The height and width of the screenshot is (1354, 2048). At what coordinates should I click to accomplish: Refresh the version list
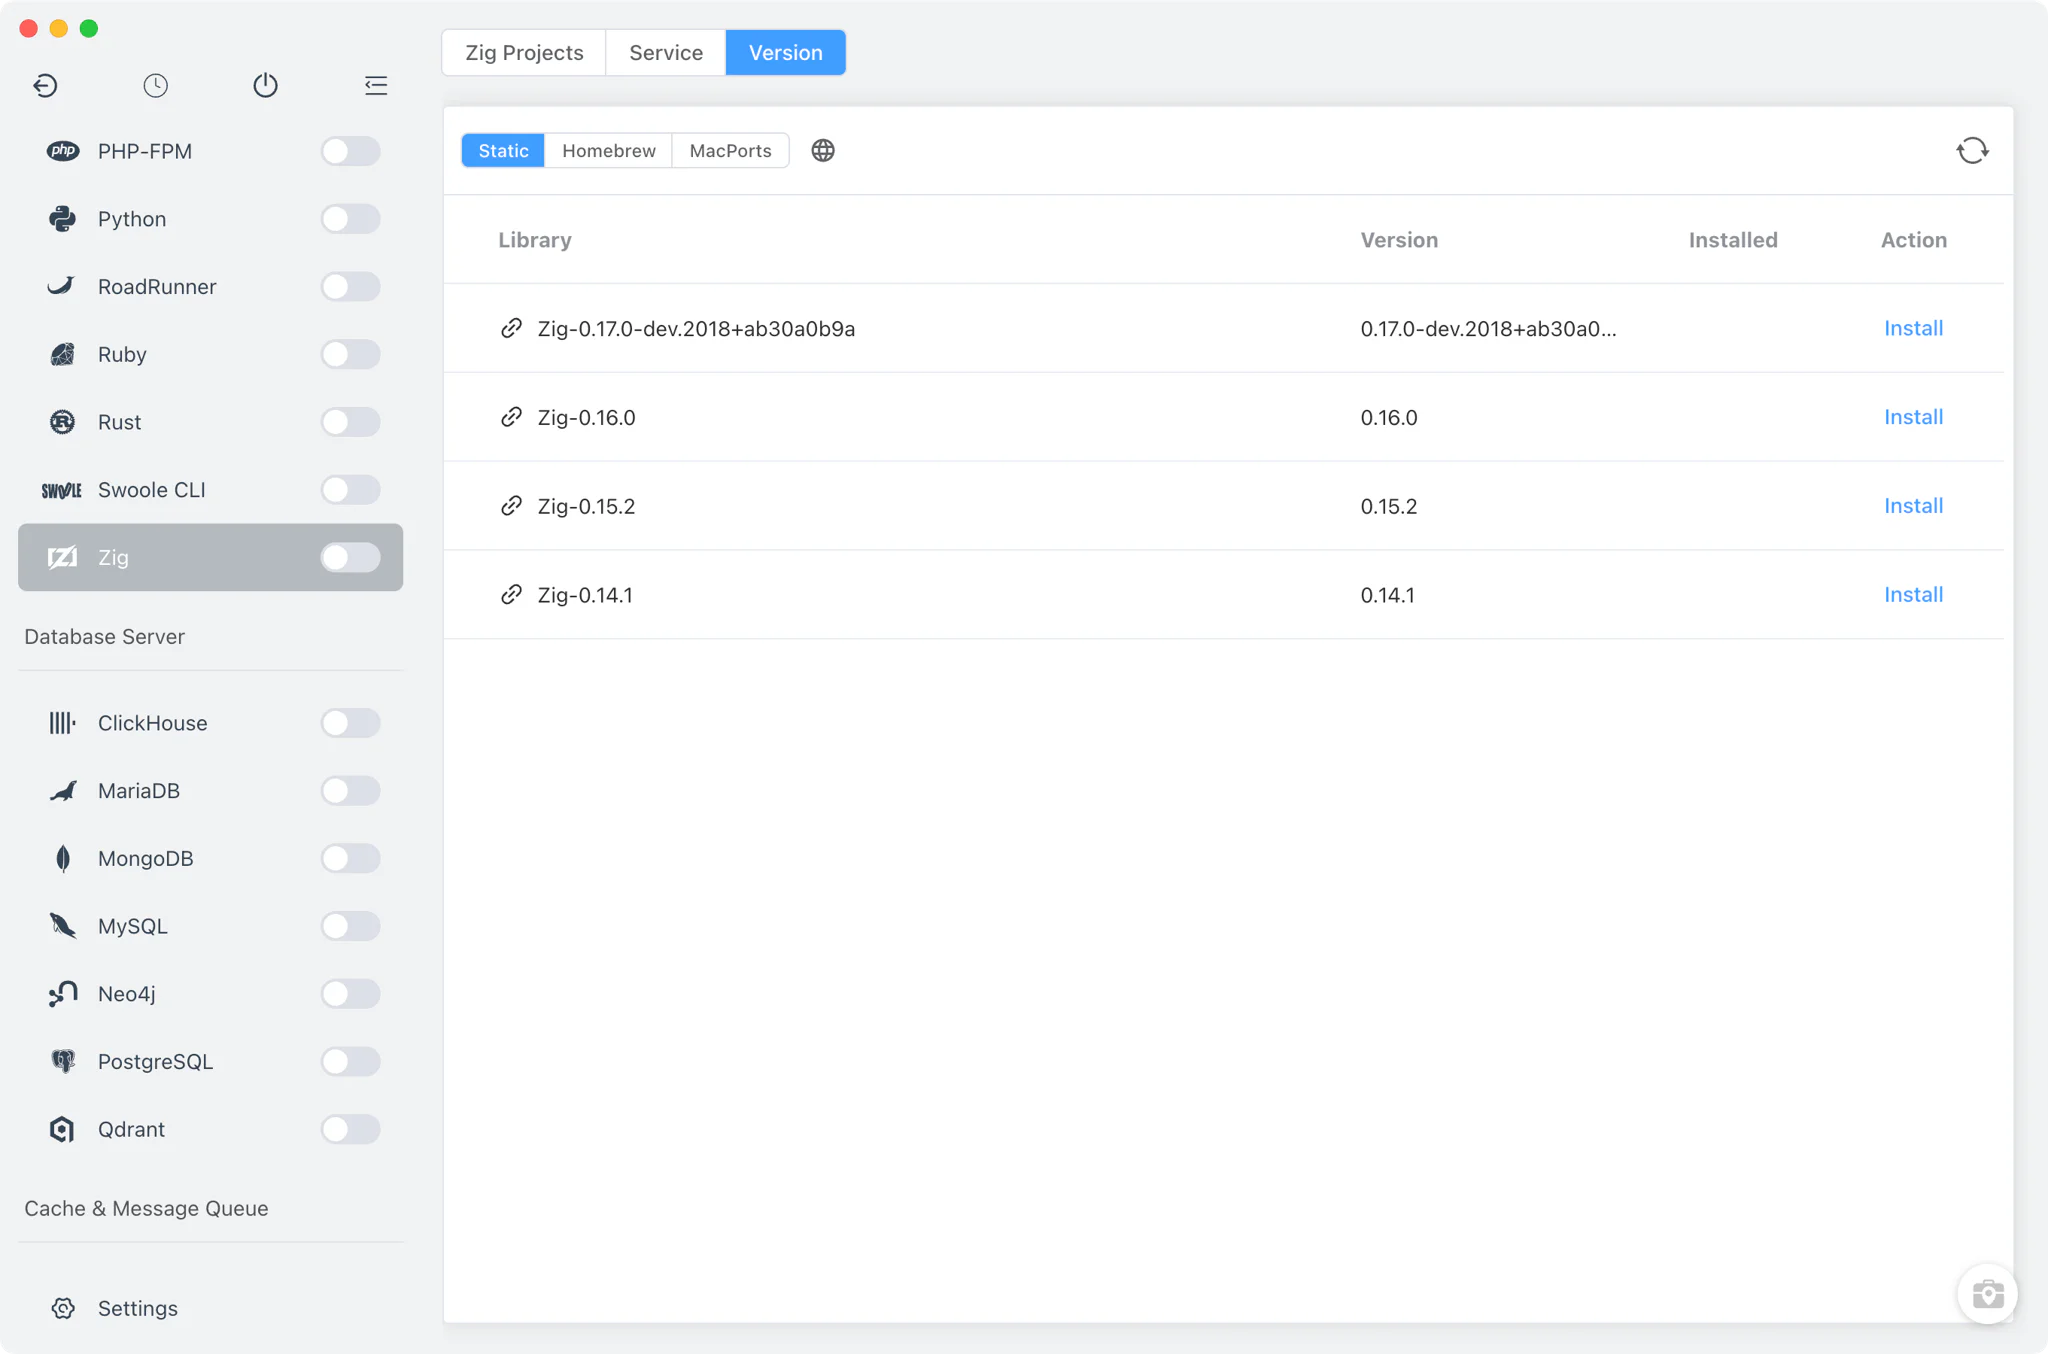(x=1973, y=150)
